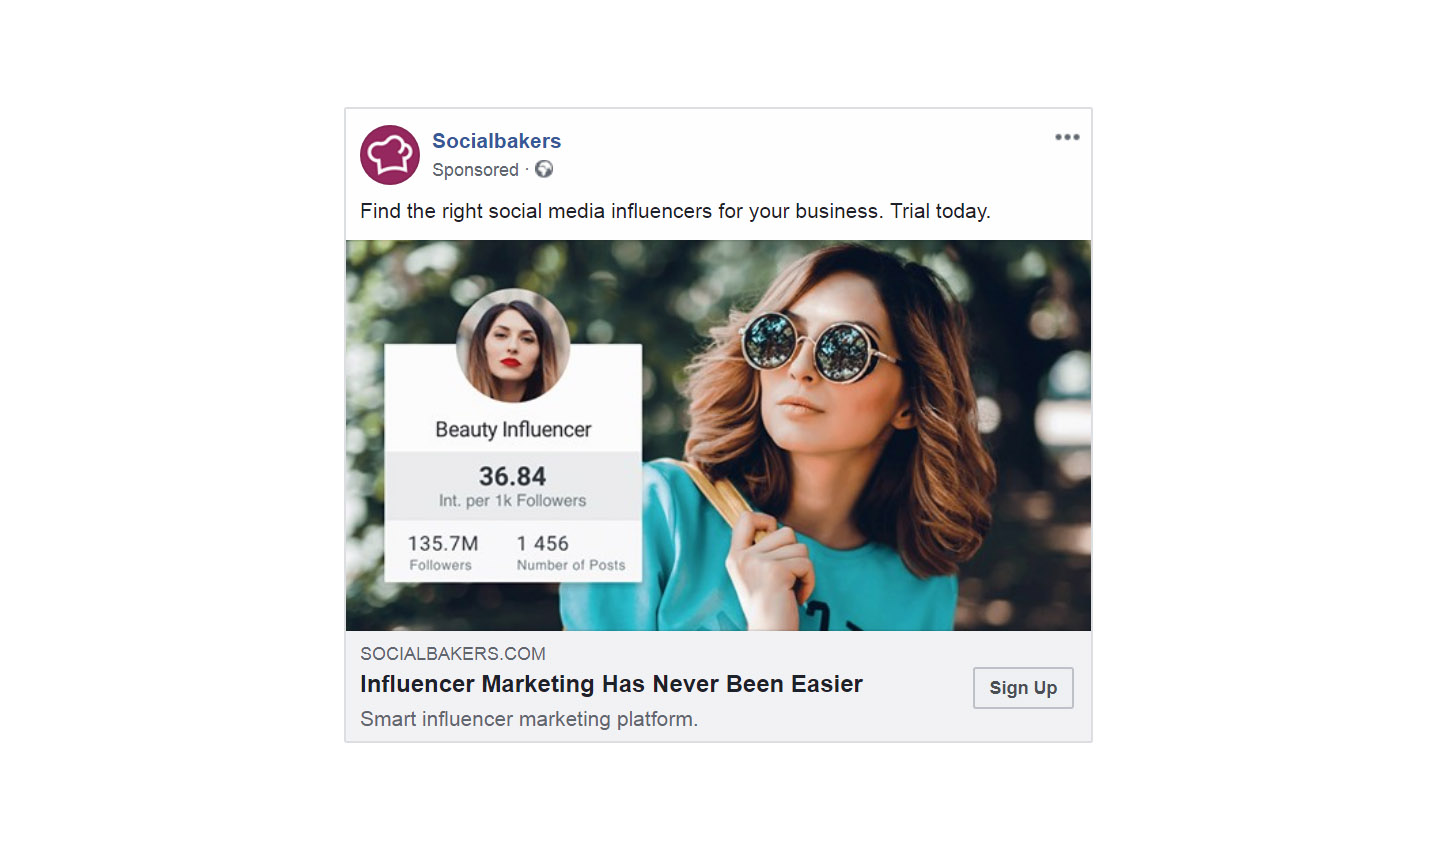
Task: Click the Socialbakers chef hat logo
Action: click(x=390, y=155)
